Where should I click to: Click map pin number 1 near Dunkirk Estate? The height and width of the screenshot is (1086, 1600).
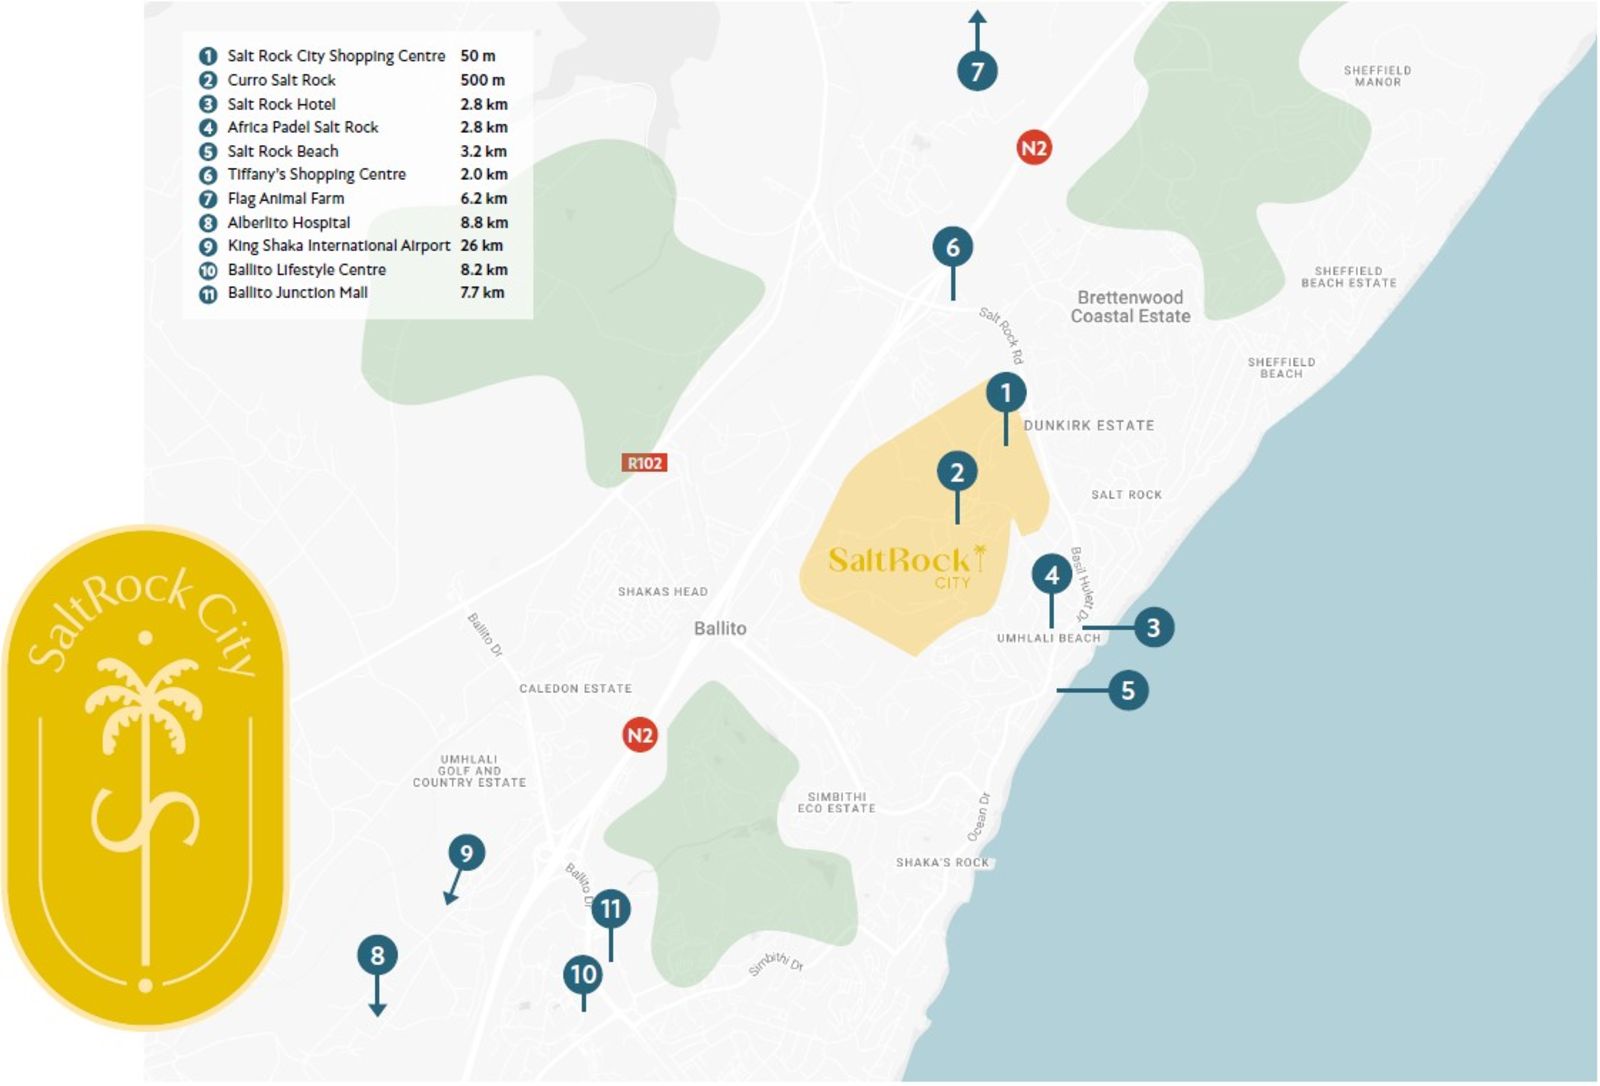click(1005, 393)
